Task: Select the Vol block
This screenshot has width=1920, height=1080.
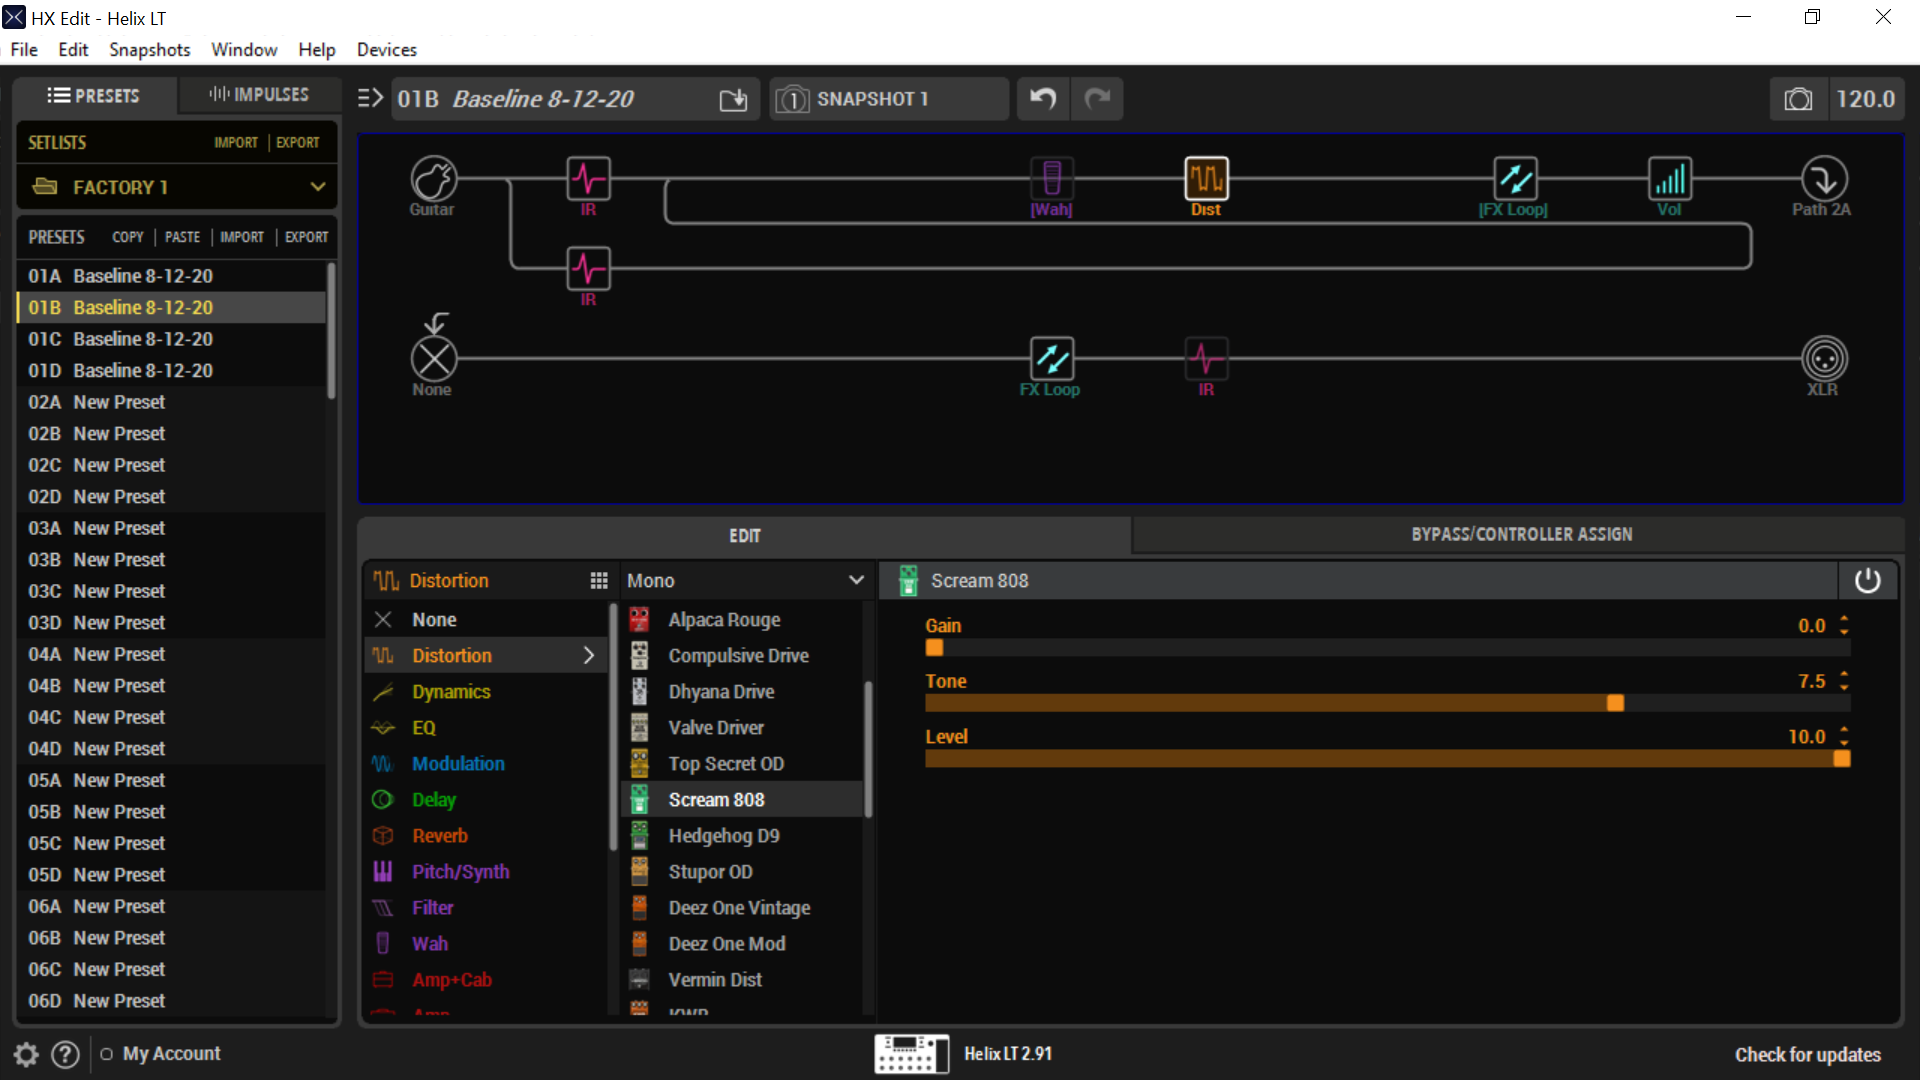Action: [1669, 179]
